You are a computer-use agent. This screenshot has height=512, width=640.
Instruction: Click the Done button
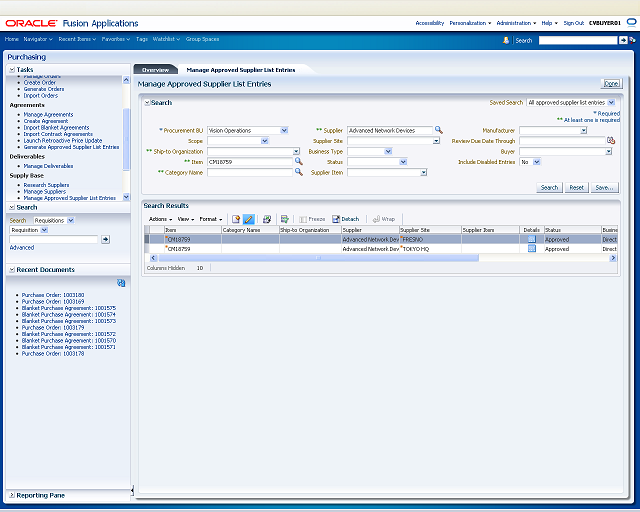click(x=611, y=83)
